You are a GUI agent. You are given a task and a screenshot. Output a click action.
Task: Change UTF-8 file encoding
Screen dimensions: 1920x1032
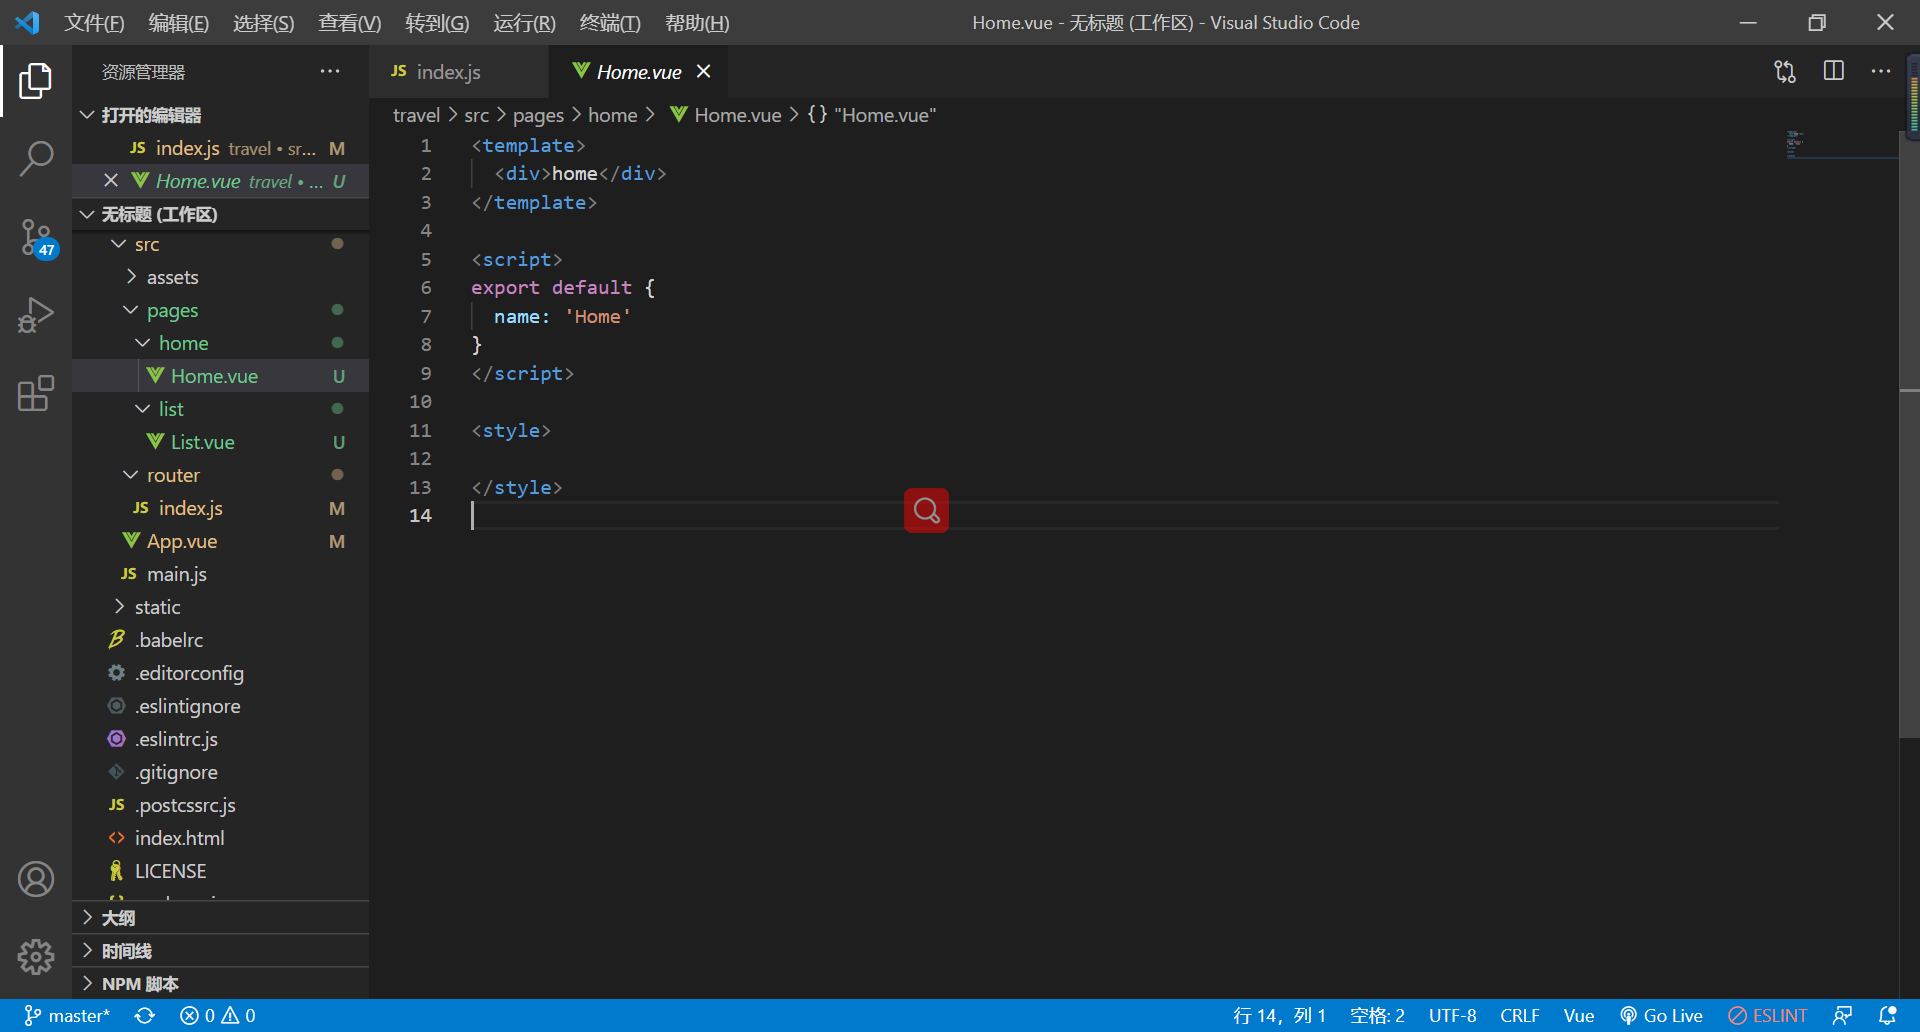coord(1452,1016)
